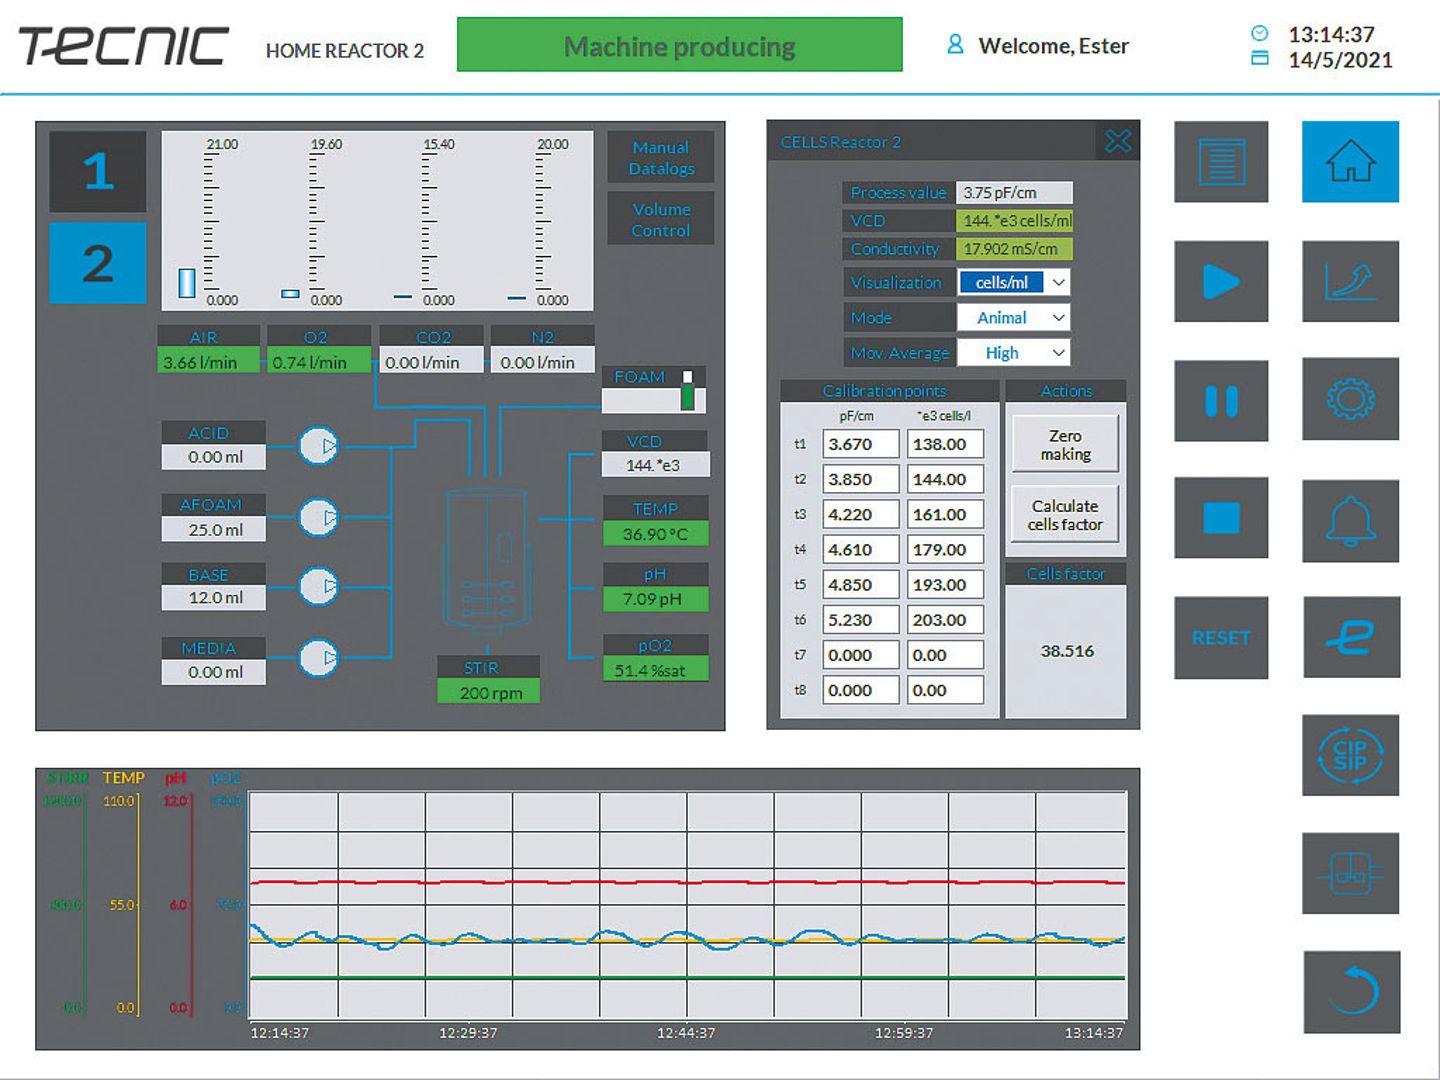Click the pO2 value 51.4 %sat
The image size is (1440, 1080).
click(x=655, y=670)
